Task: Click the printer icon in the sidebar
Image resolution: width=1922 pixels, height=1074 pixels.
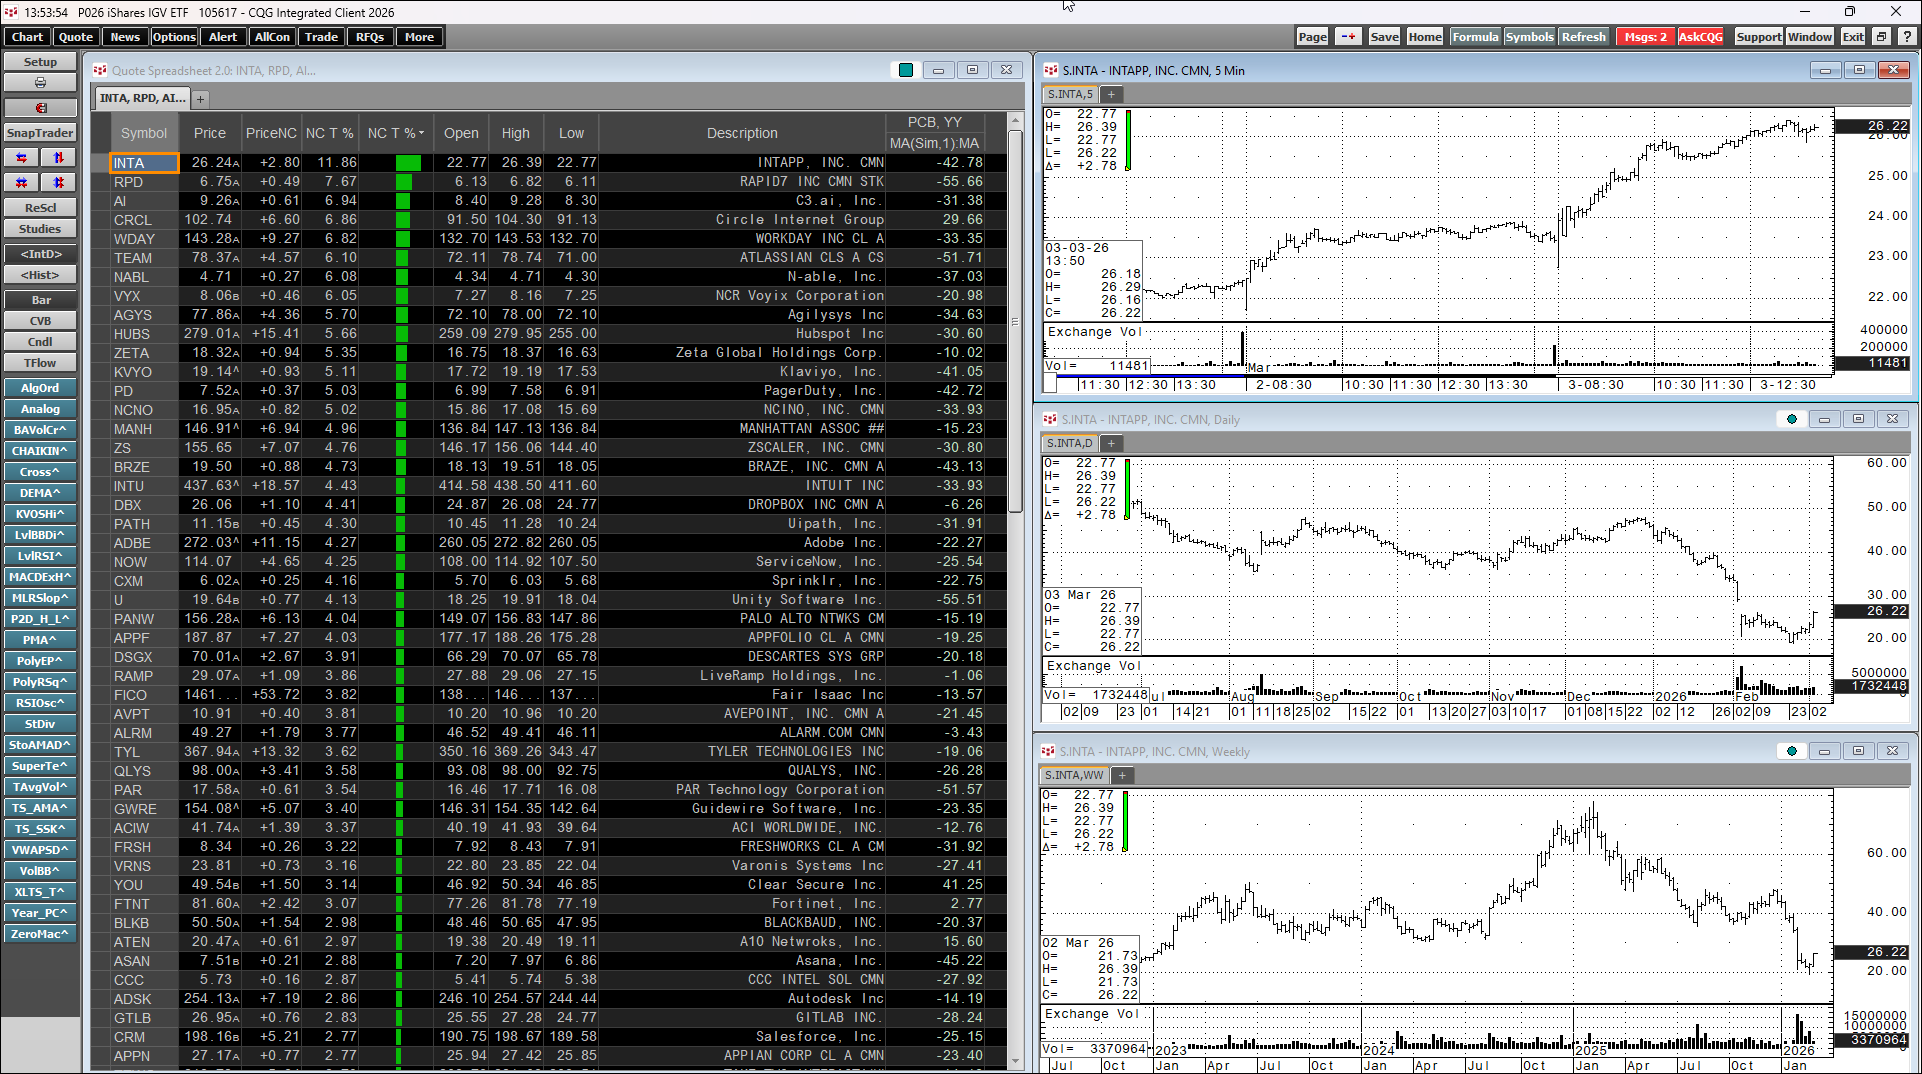Action: point(40,83)
